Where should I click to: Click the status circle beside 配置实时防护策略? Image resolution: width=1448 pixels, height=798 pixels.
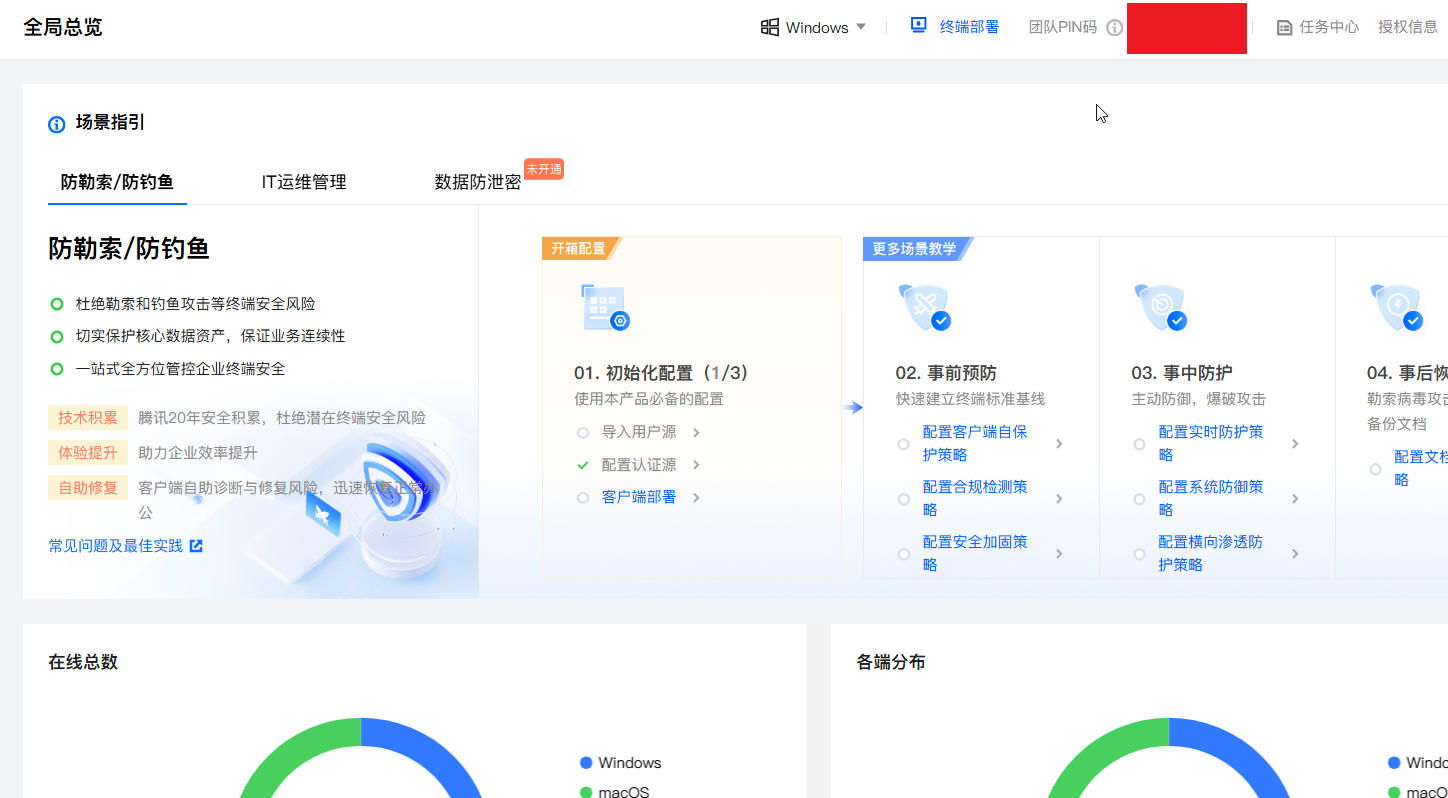point(1140,444)
